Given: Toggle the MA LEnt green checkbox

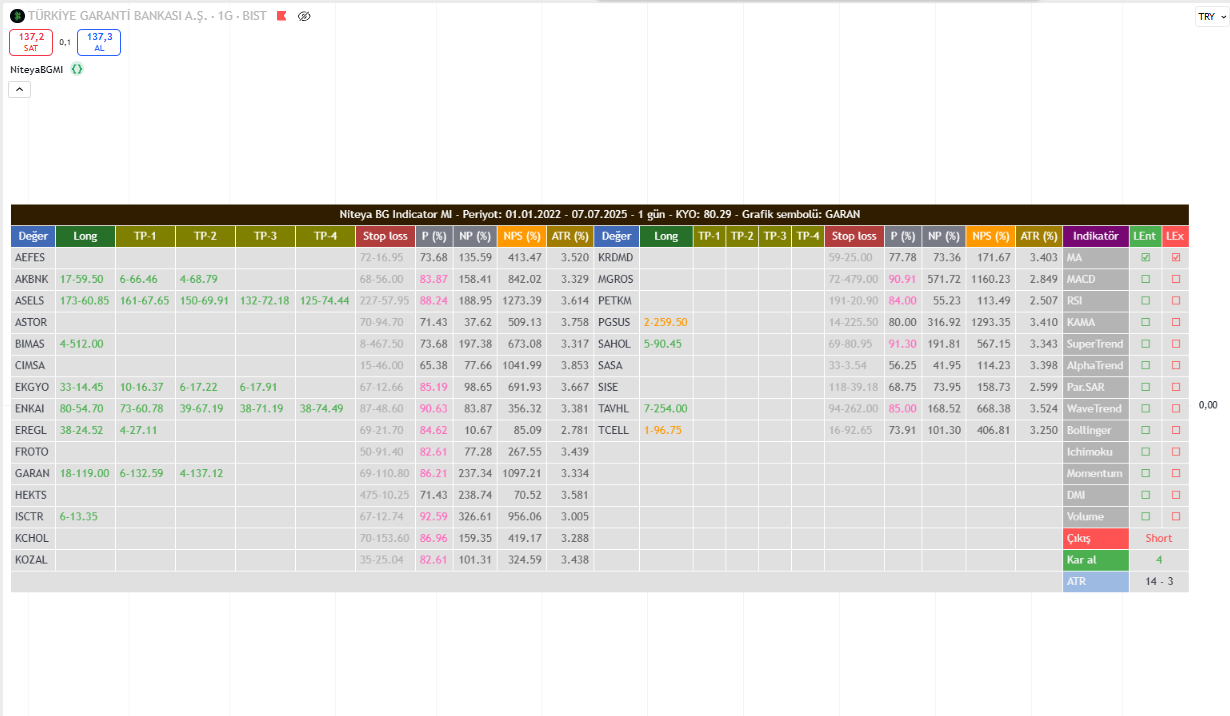Looking at the screenshot, I should point(1145,258).
